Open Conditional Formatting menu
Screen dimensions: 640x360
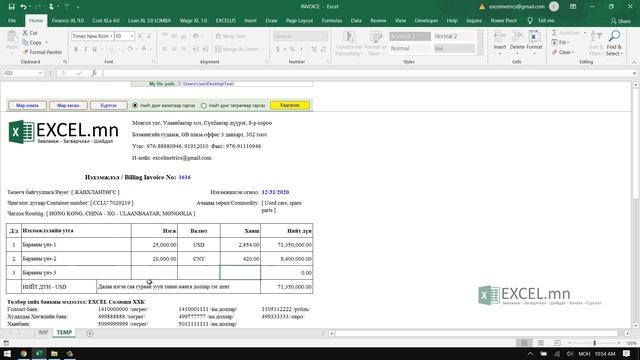coord(349,43)
